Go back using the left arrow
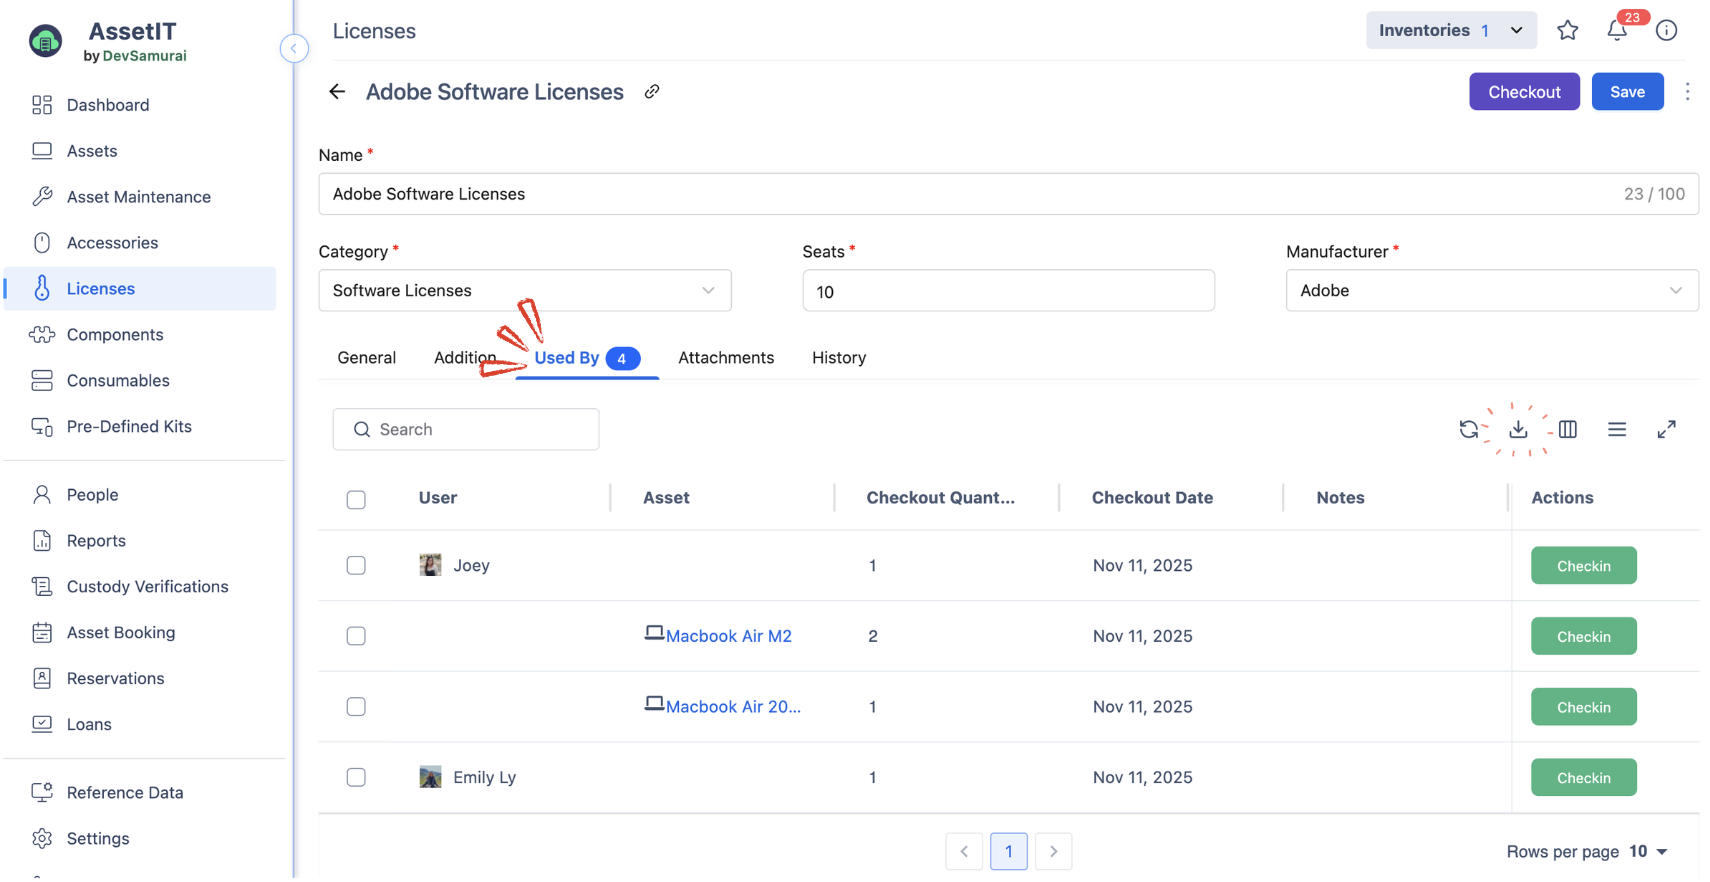The height and width of the screenshot is (882, 1710). 337,92
